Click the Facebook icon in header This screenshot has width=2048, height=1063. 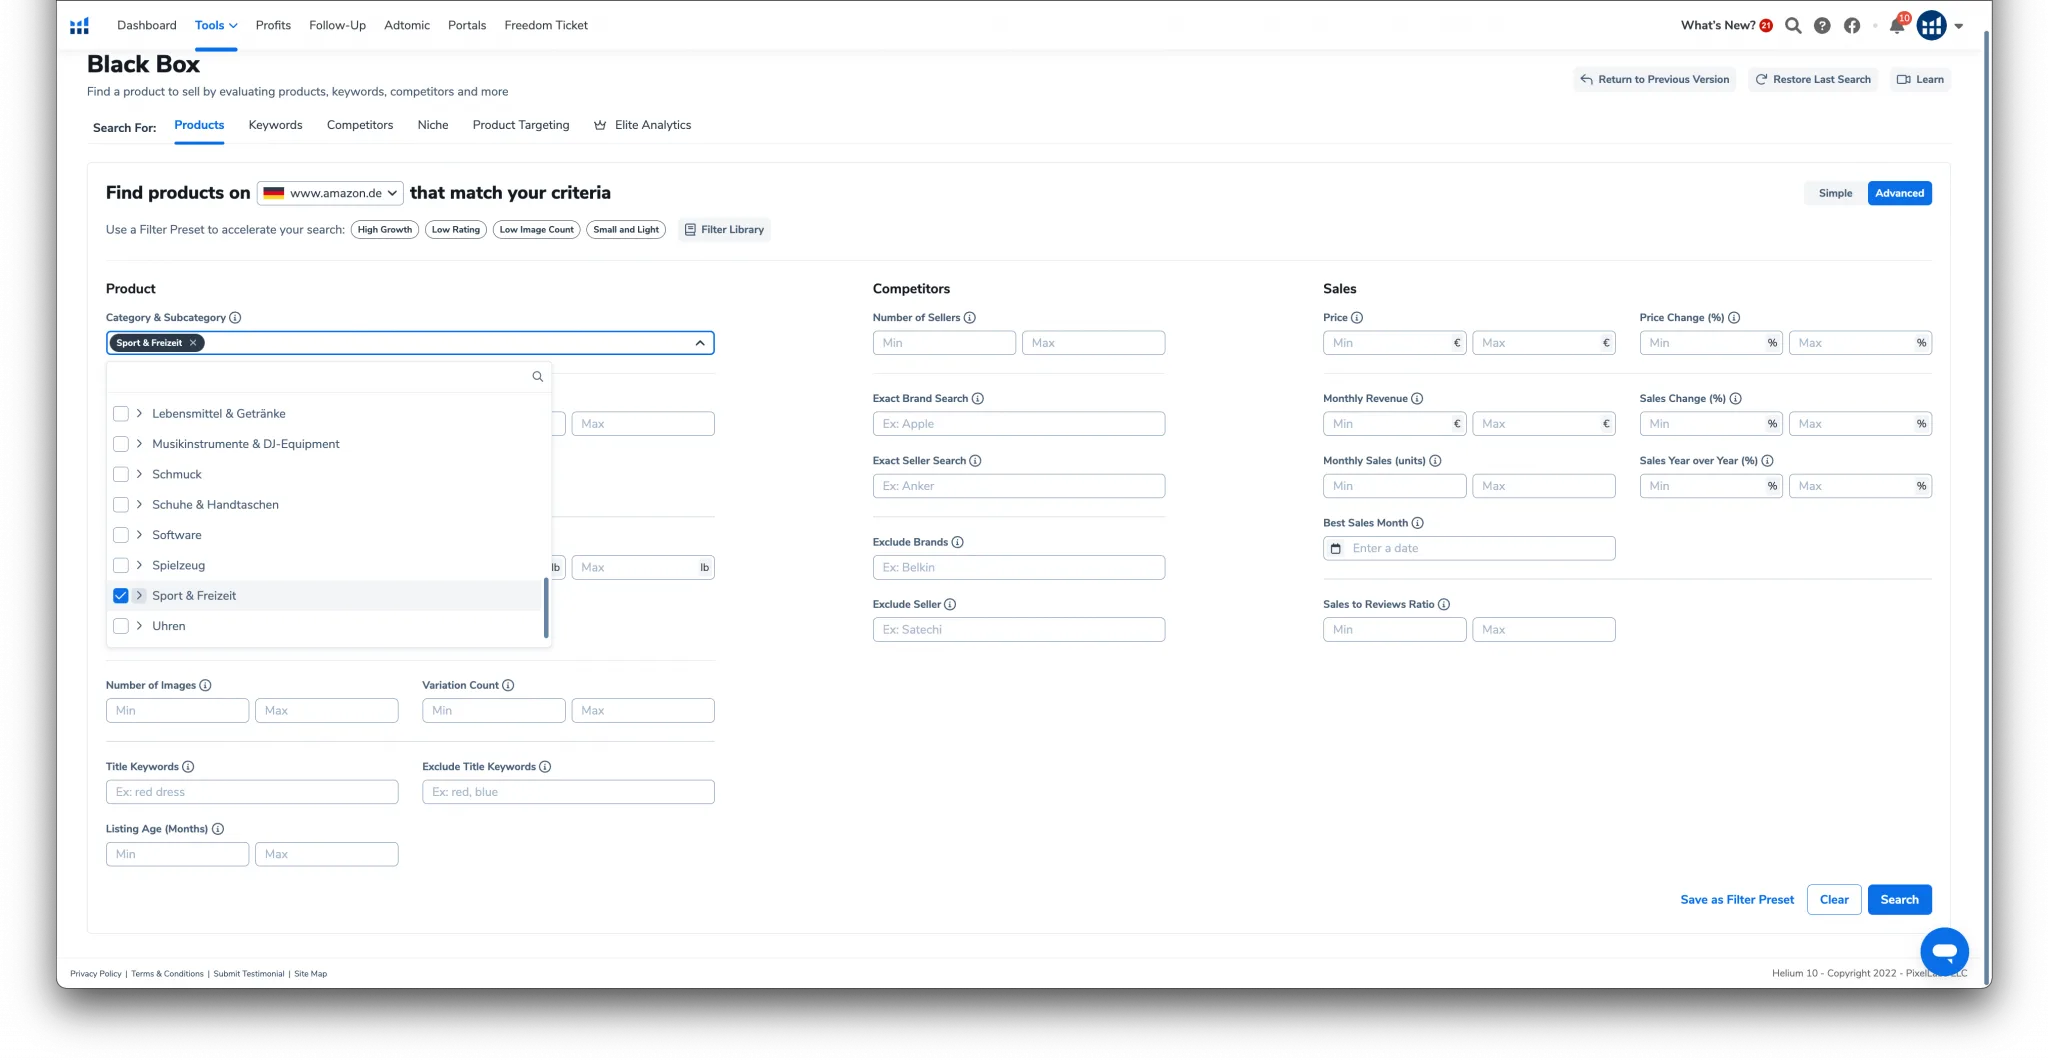(1852, 26)
